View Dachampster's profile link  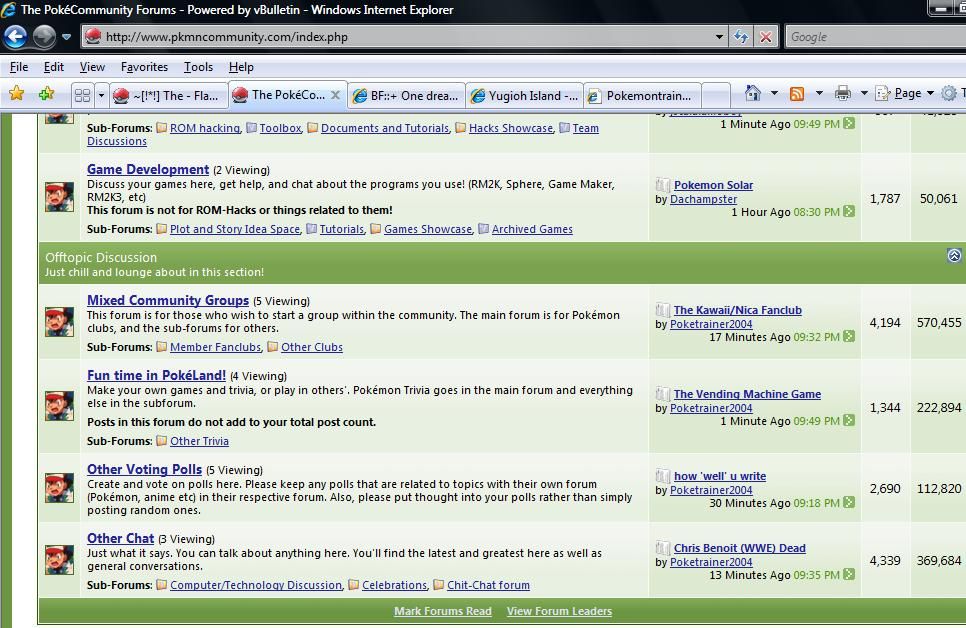704,199
